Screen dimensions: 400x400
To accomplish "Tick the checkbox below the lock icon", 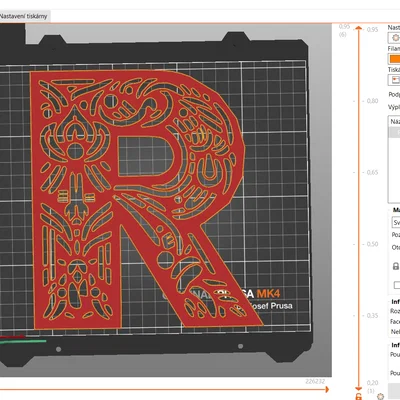I will [397, 285].
